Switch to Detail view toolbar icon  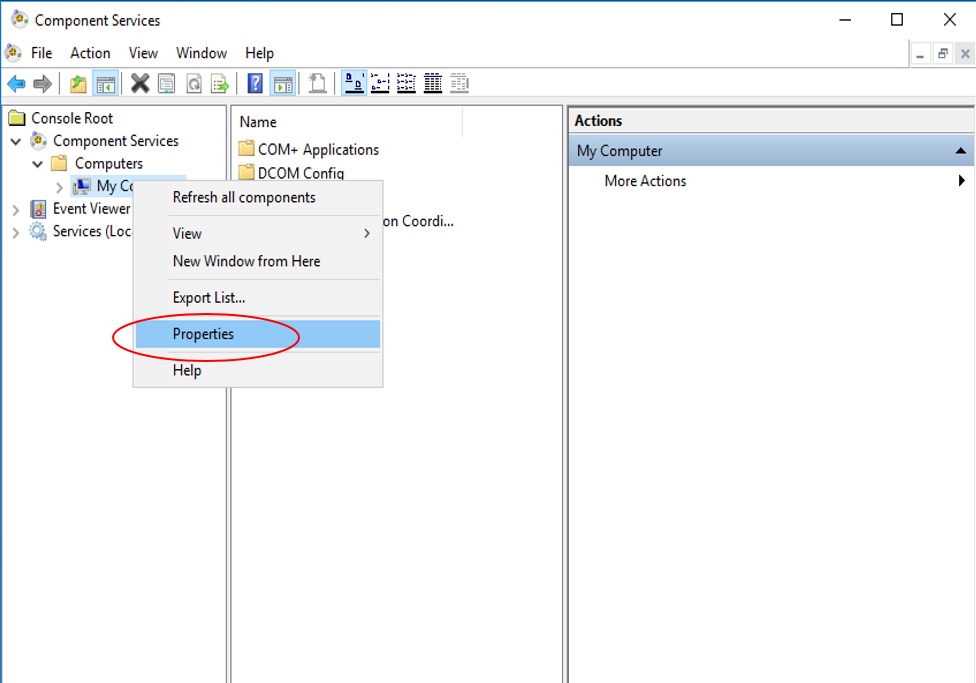click(433, 84)
